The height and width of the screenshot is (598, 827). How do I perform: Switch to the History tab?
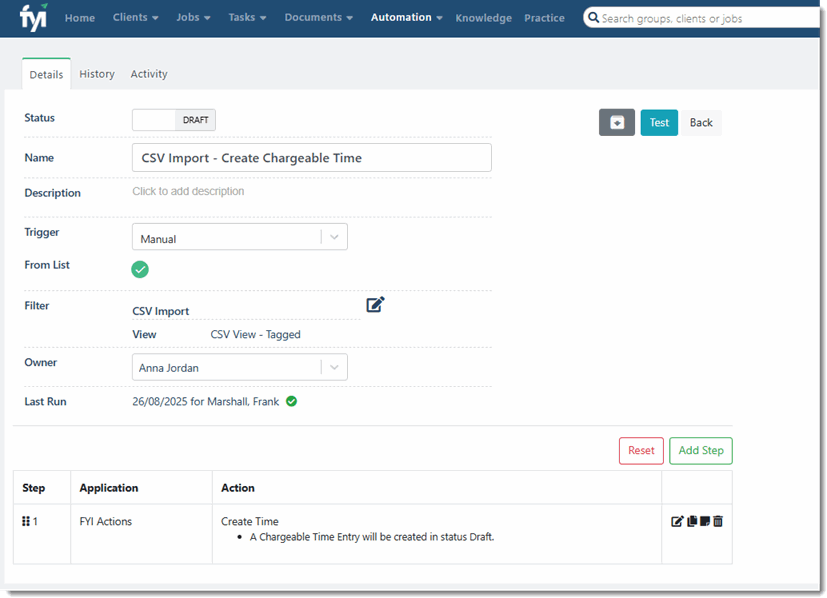tap(97, 74)
